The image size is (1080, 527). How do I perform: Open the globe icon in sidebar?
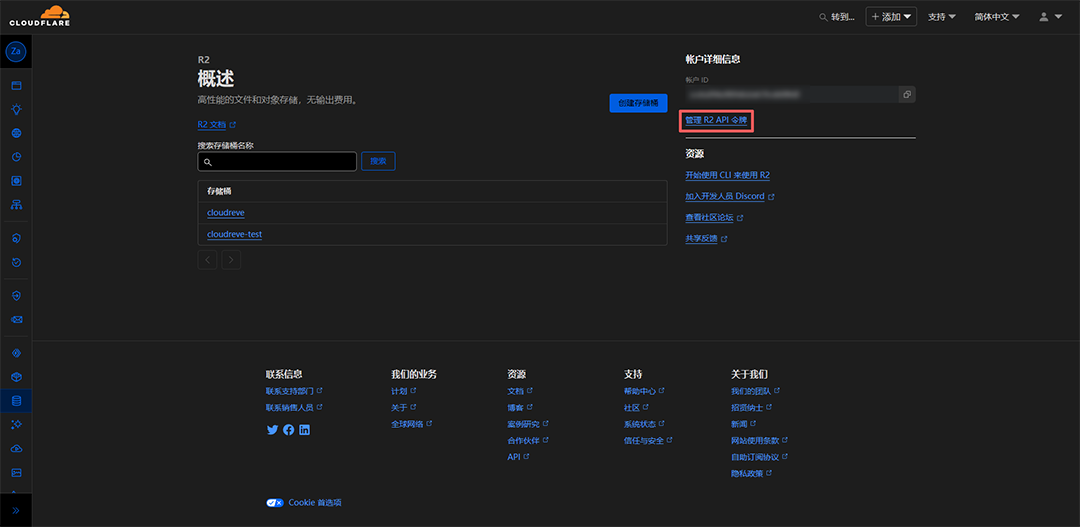click(x=17, y=133)
